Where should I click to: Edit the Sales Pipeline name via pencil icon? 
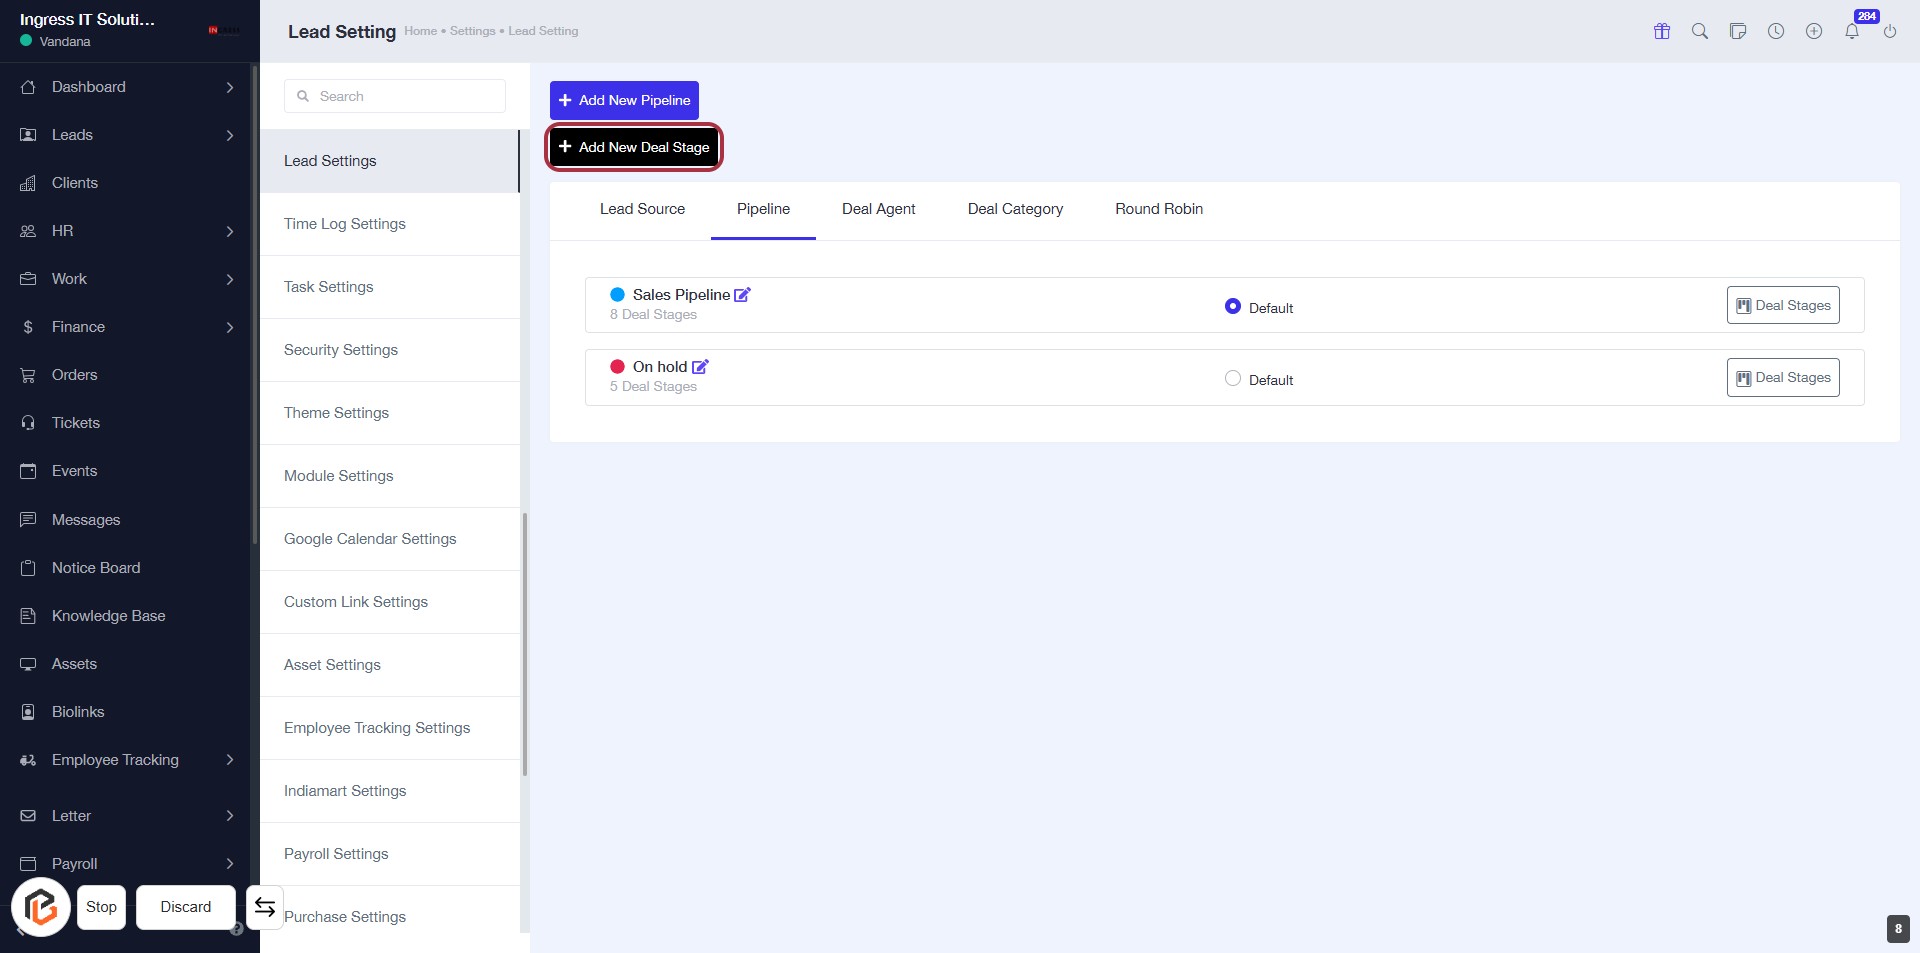742,295
